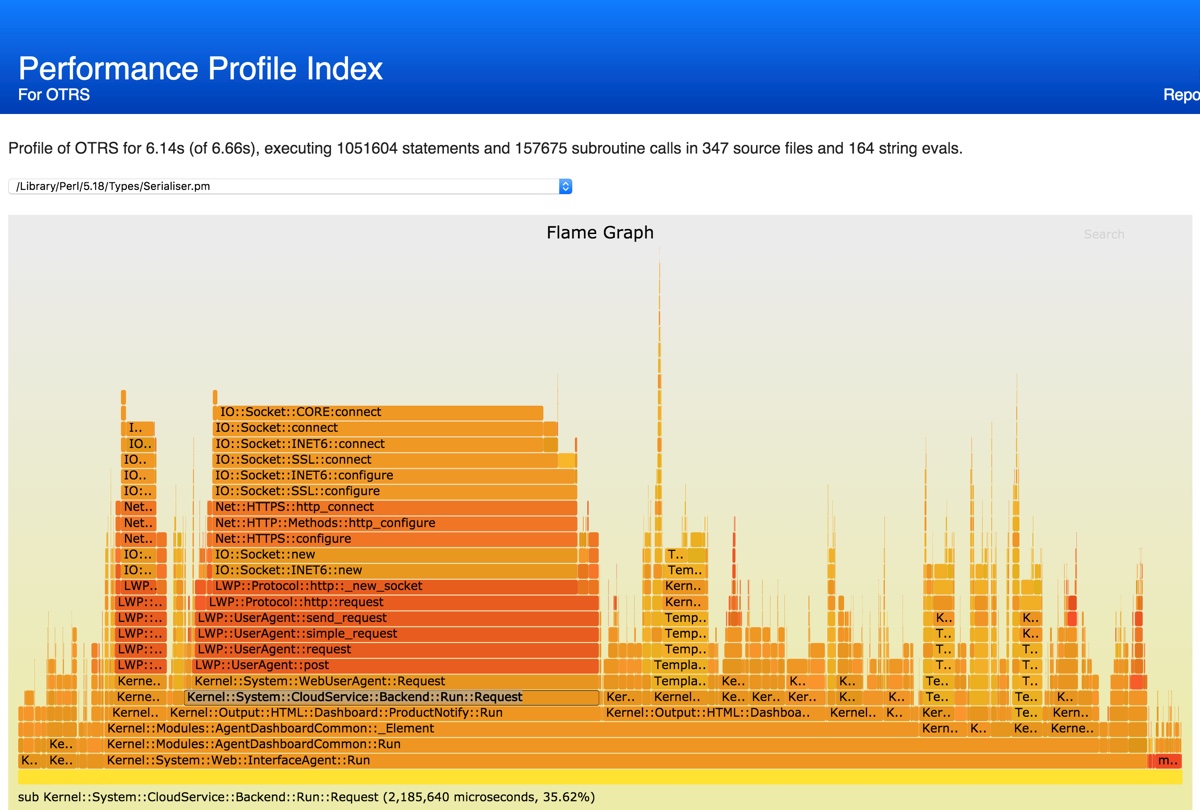Zoom into the LWP::UserAgent::post frame
This screenshot has width=1200, height=810.
tap(397, 665)
